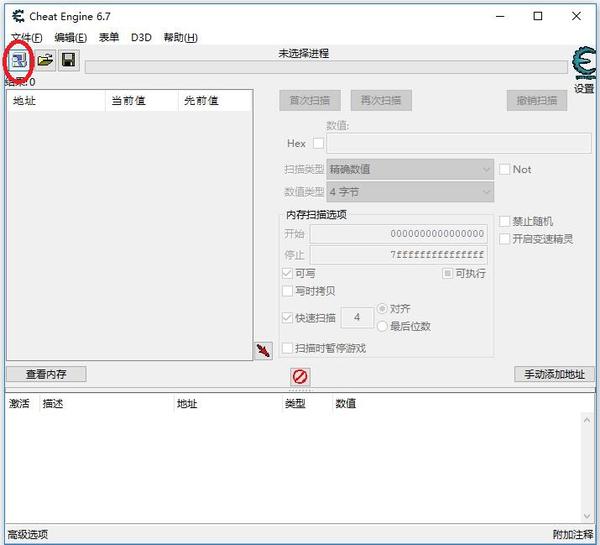Open the 数值类型 dropdown

410,192
